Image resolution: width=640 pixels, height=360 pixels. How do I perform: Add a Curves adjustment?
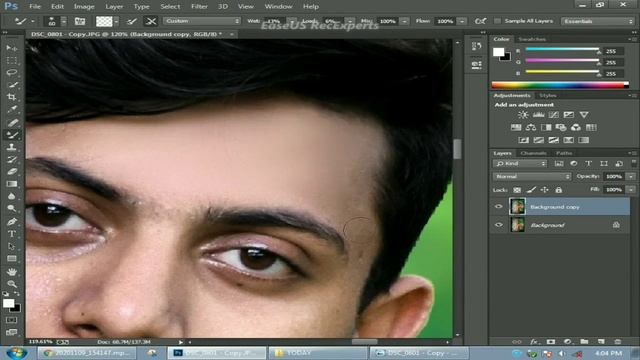pyautogui.click(x=553, y=115)
